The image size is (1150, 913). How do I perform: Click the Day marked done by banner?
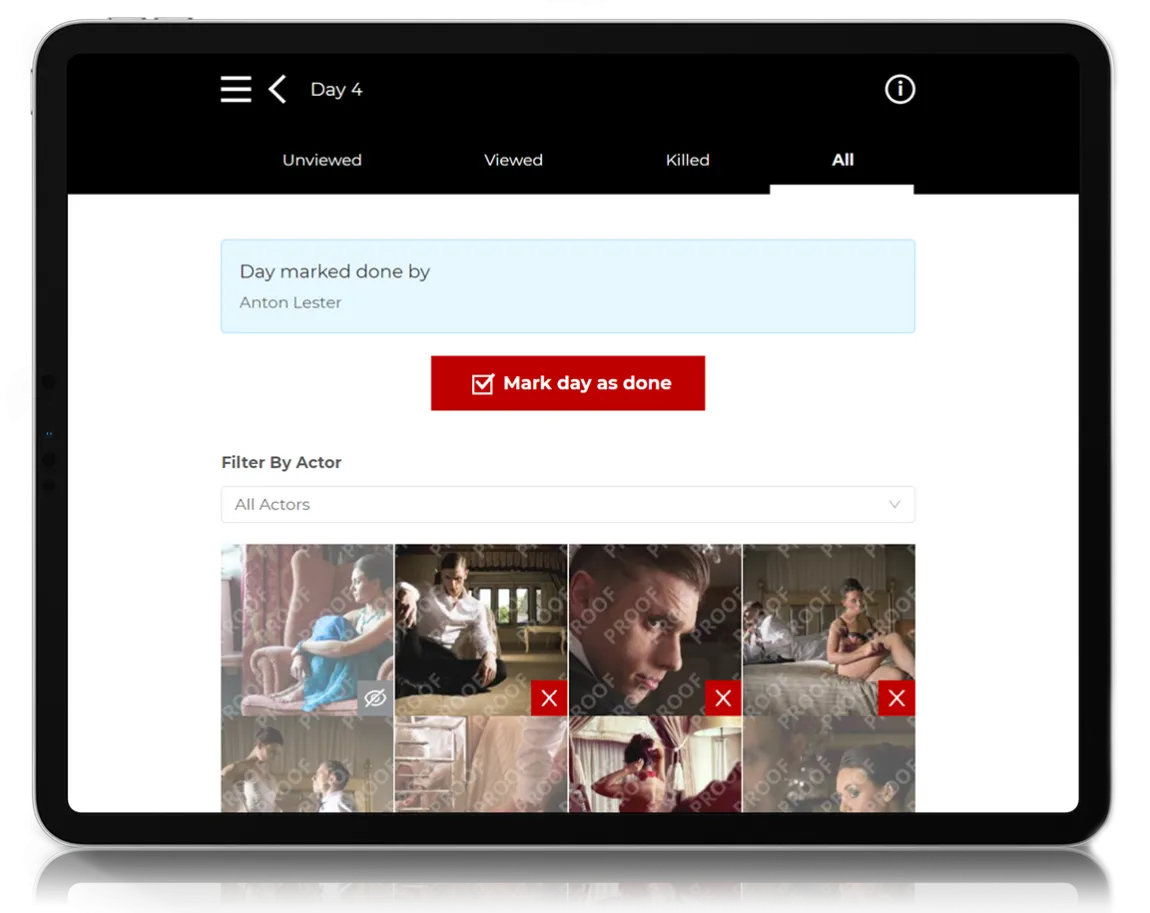pos(567,286)
